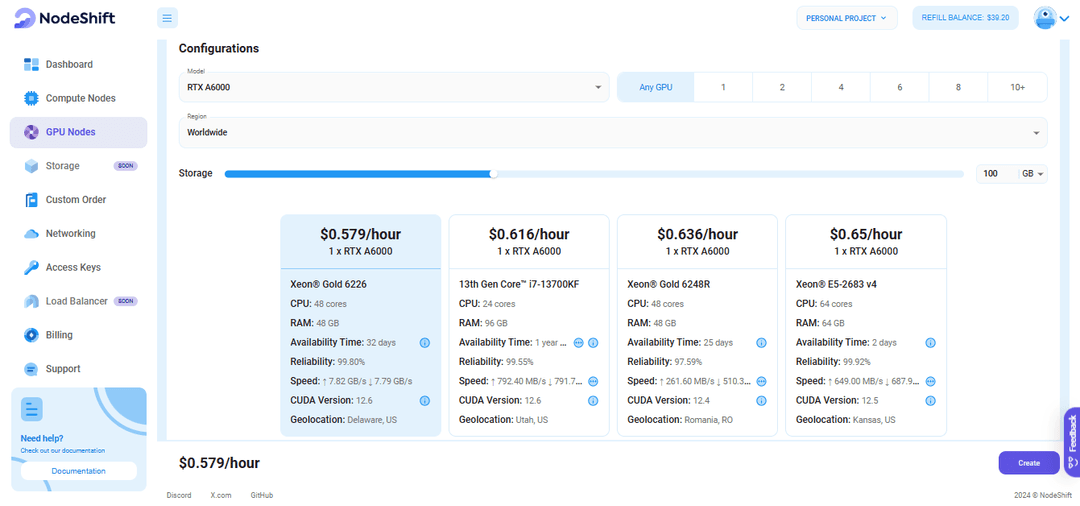The height and width of the screenshot is (506, 1080).
Task: Select the $0.636/hour GPU card
Action: pyautogui.click(x=697, y=325)
